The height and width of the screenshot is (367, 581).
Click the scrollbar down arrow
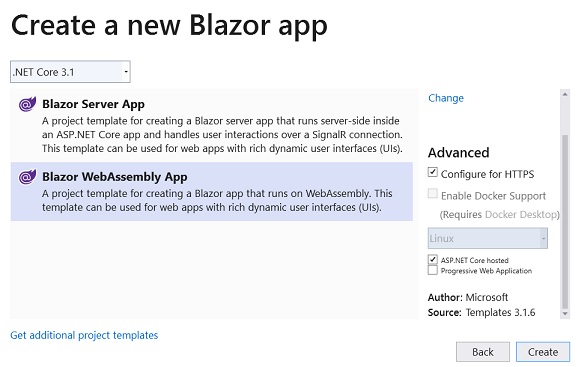565,314
